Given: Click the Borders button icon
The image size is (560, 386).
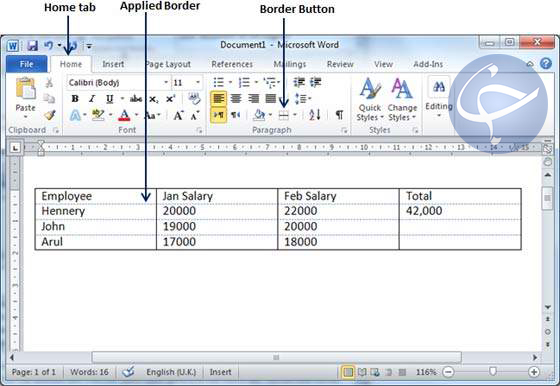Looking at the screenshot, I should tap(284, 115).
